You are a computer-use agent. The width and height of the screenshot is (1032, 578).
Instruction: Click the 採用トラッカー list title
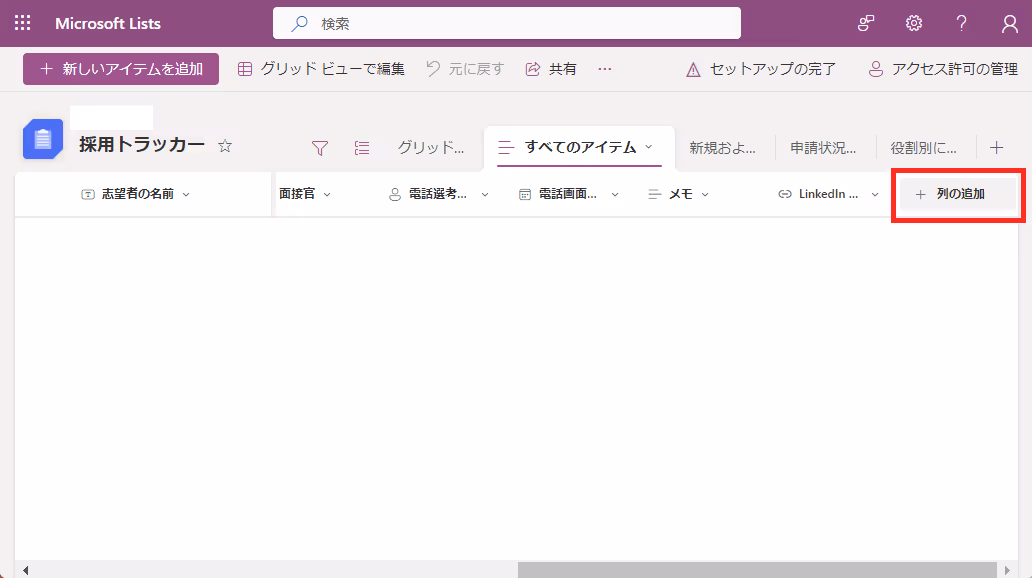click(x=142, y=145)
